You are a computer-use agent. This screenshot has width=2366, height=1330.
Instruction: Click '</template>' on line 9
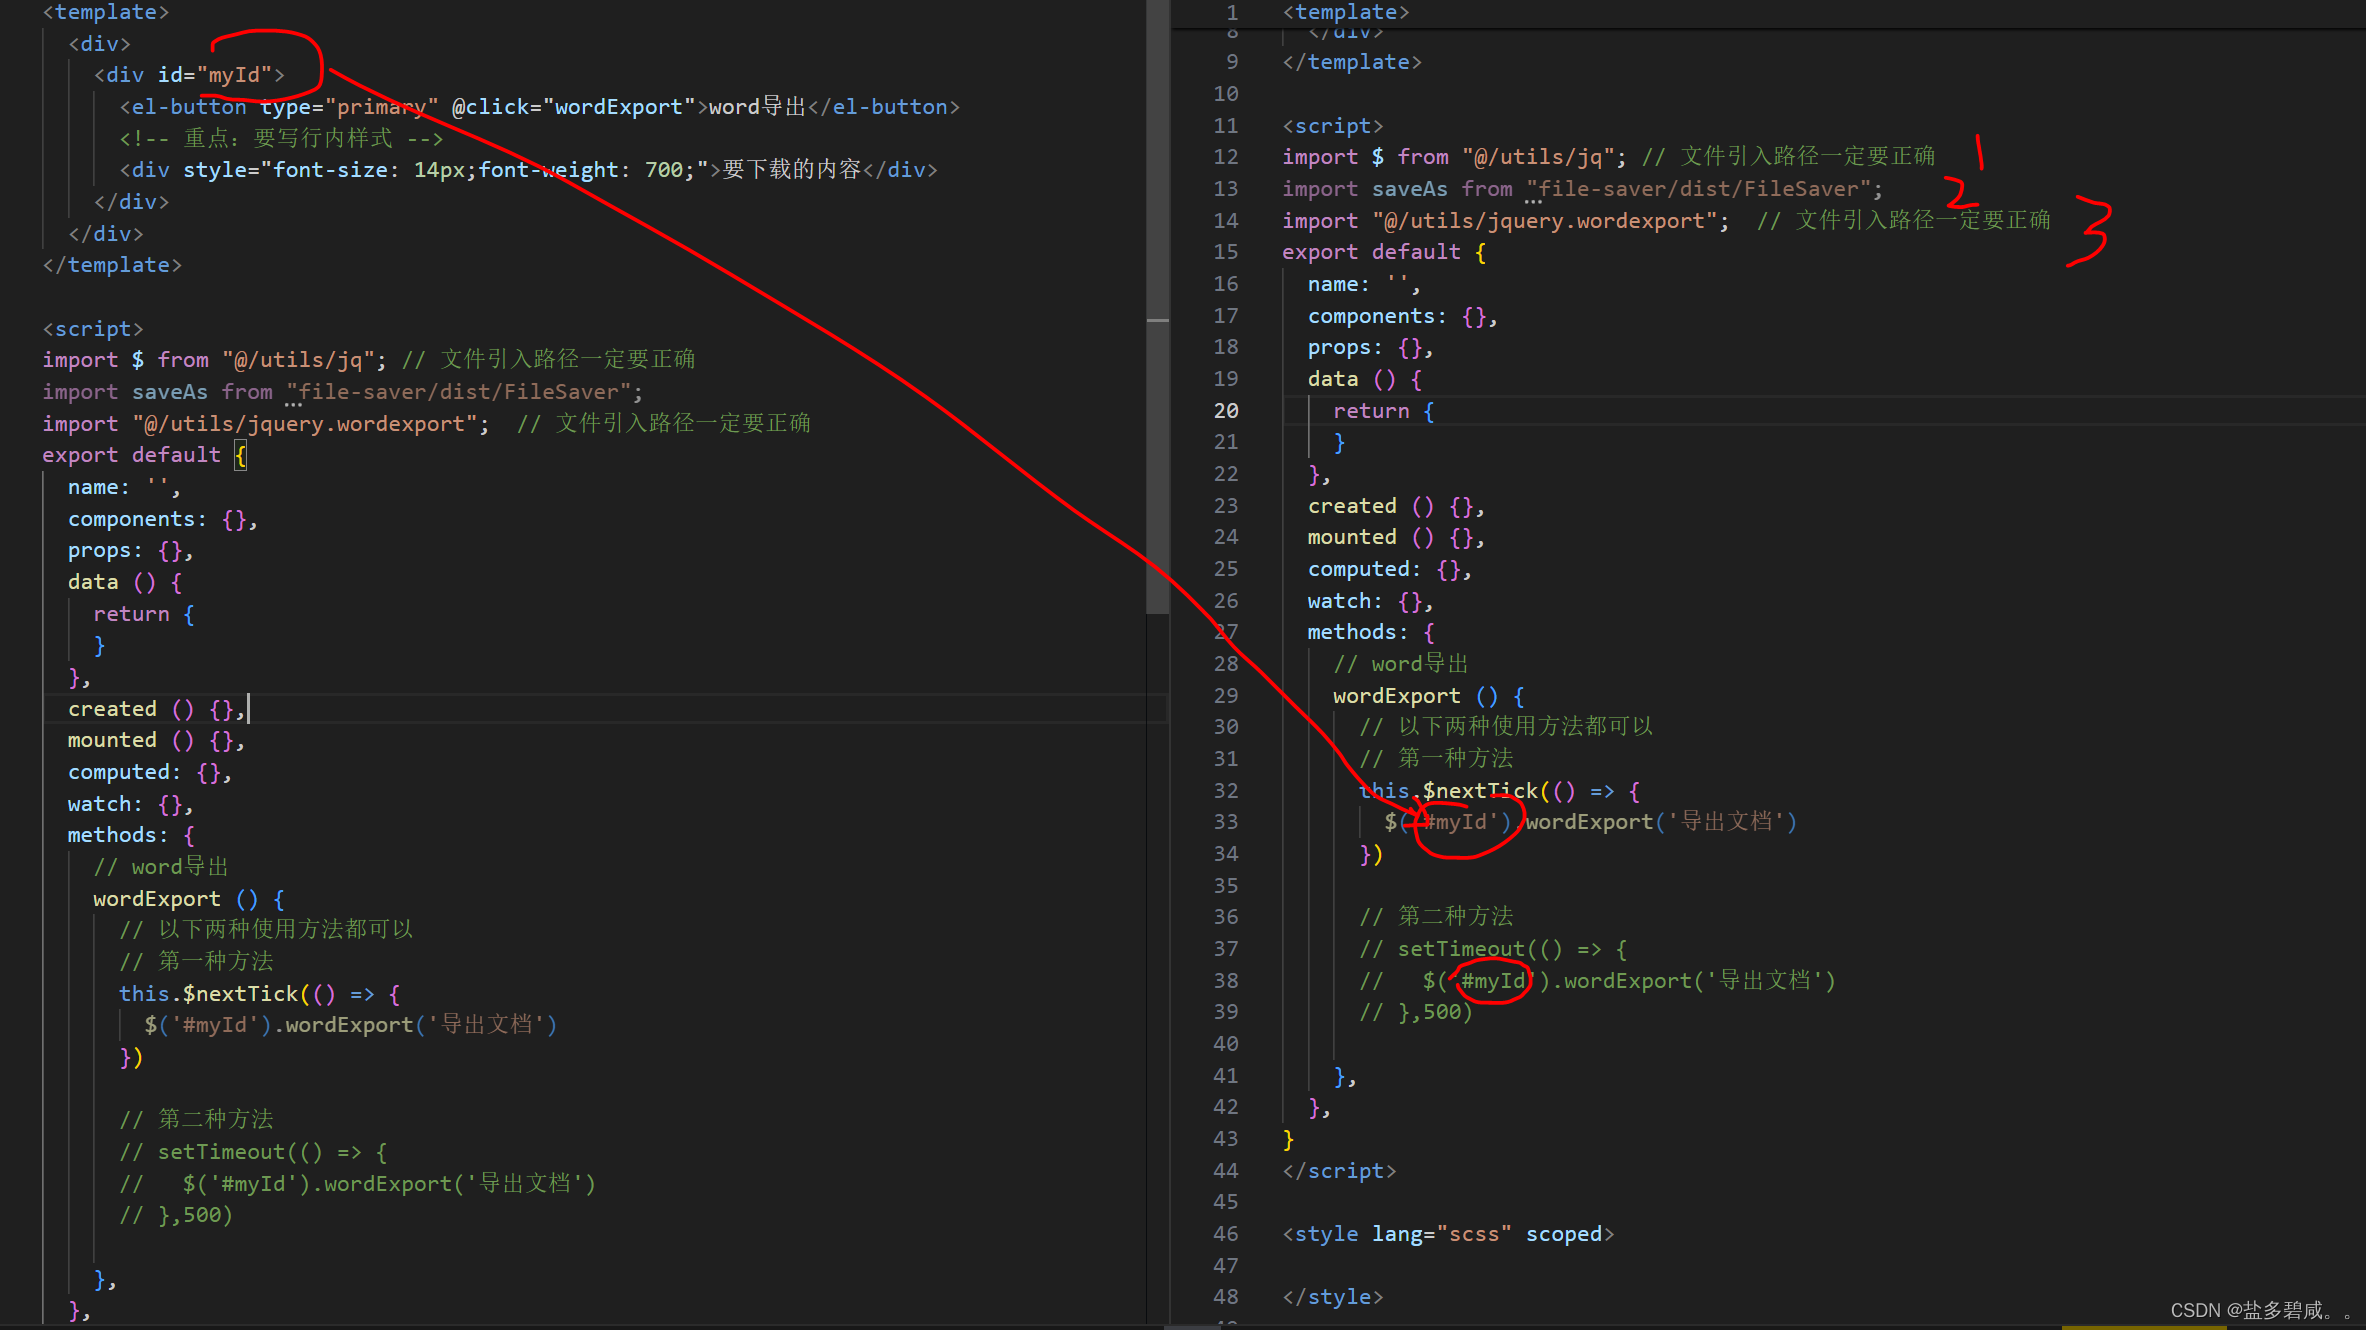[1352, 62]
